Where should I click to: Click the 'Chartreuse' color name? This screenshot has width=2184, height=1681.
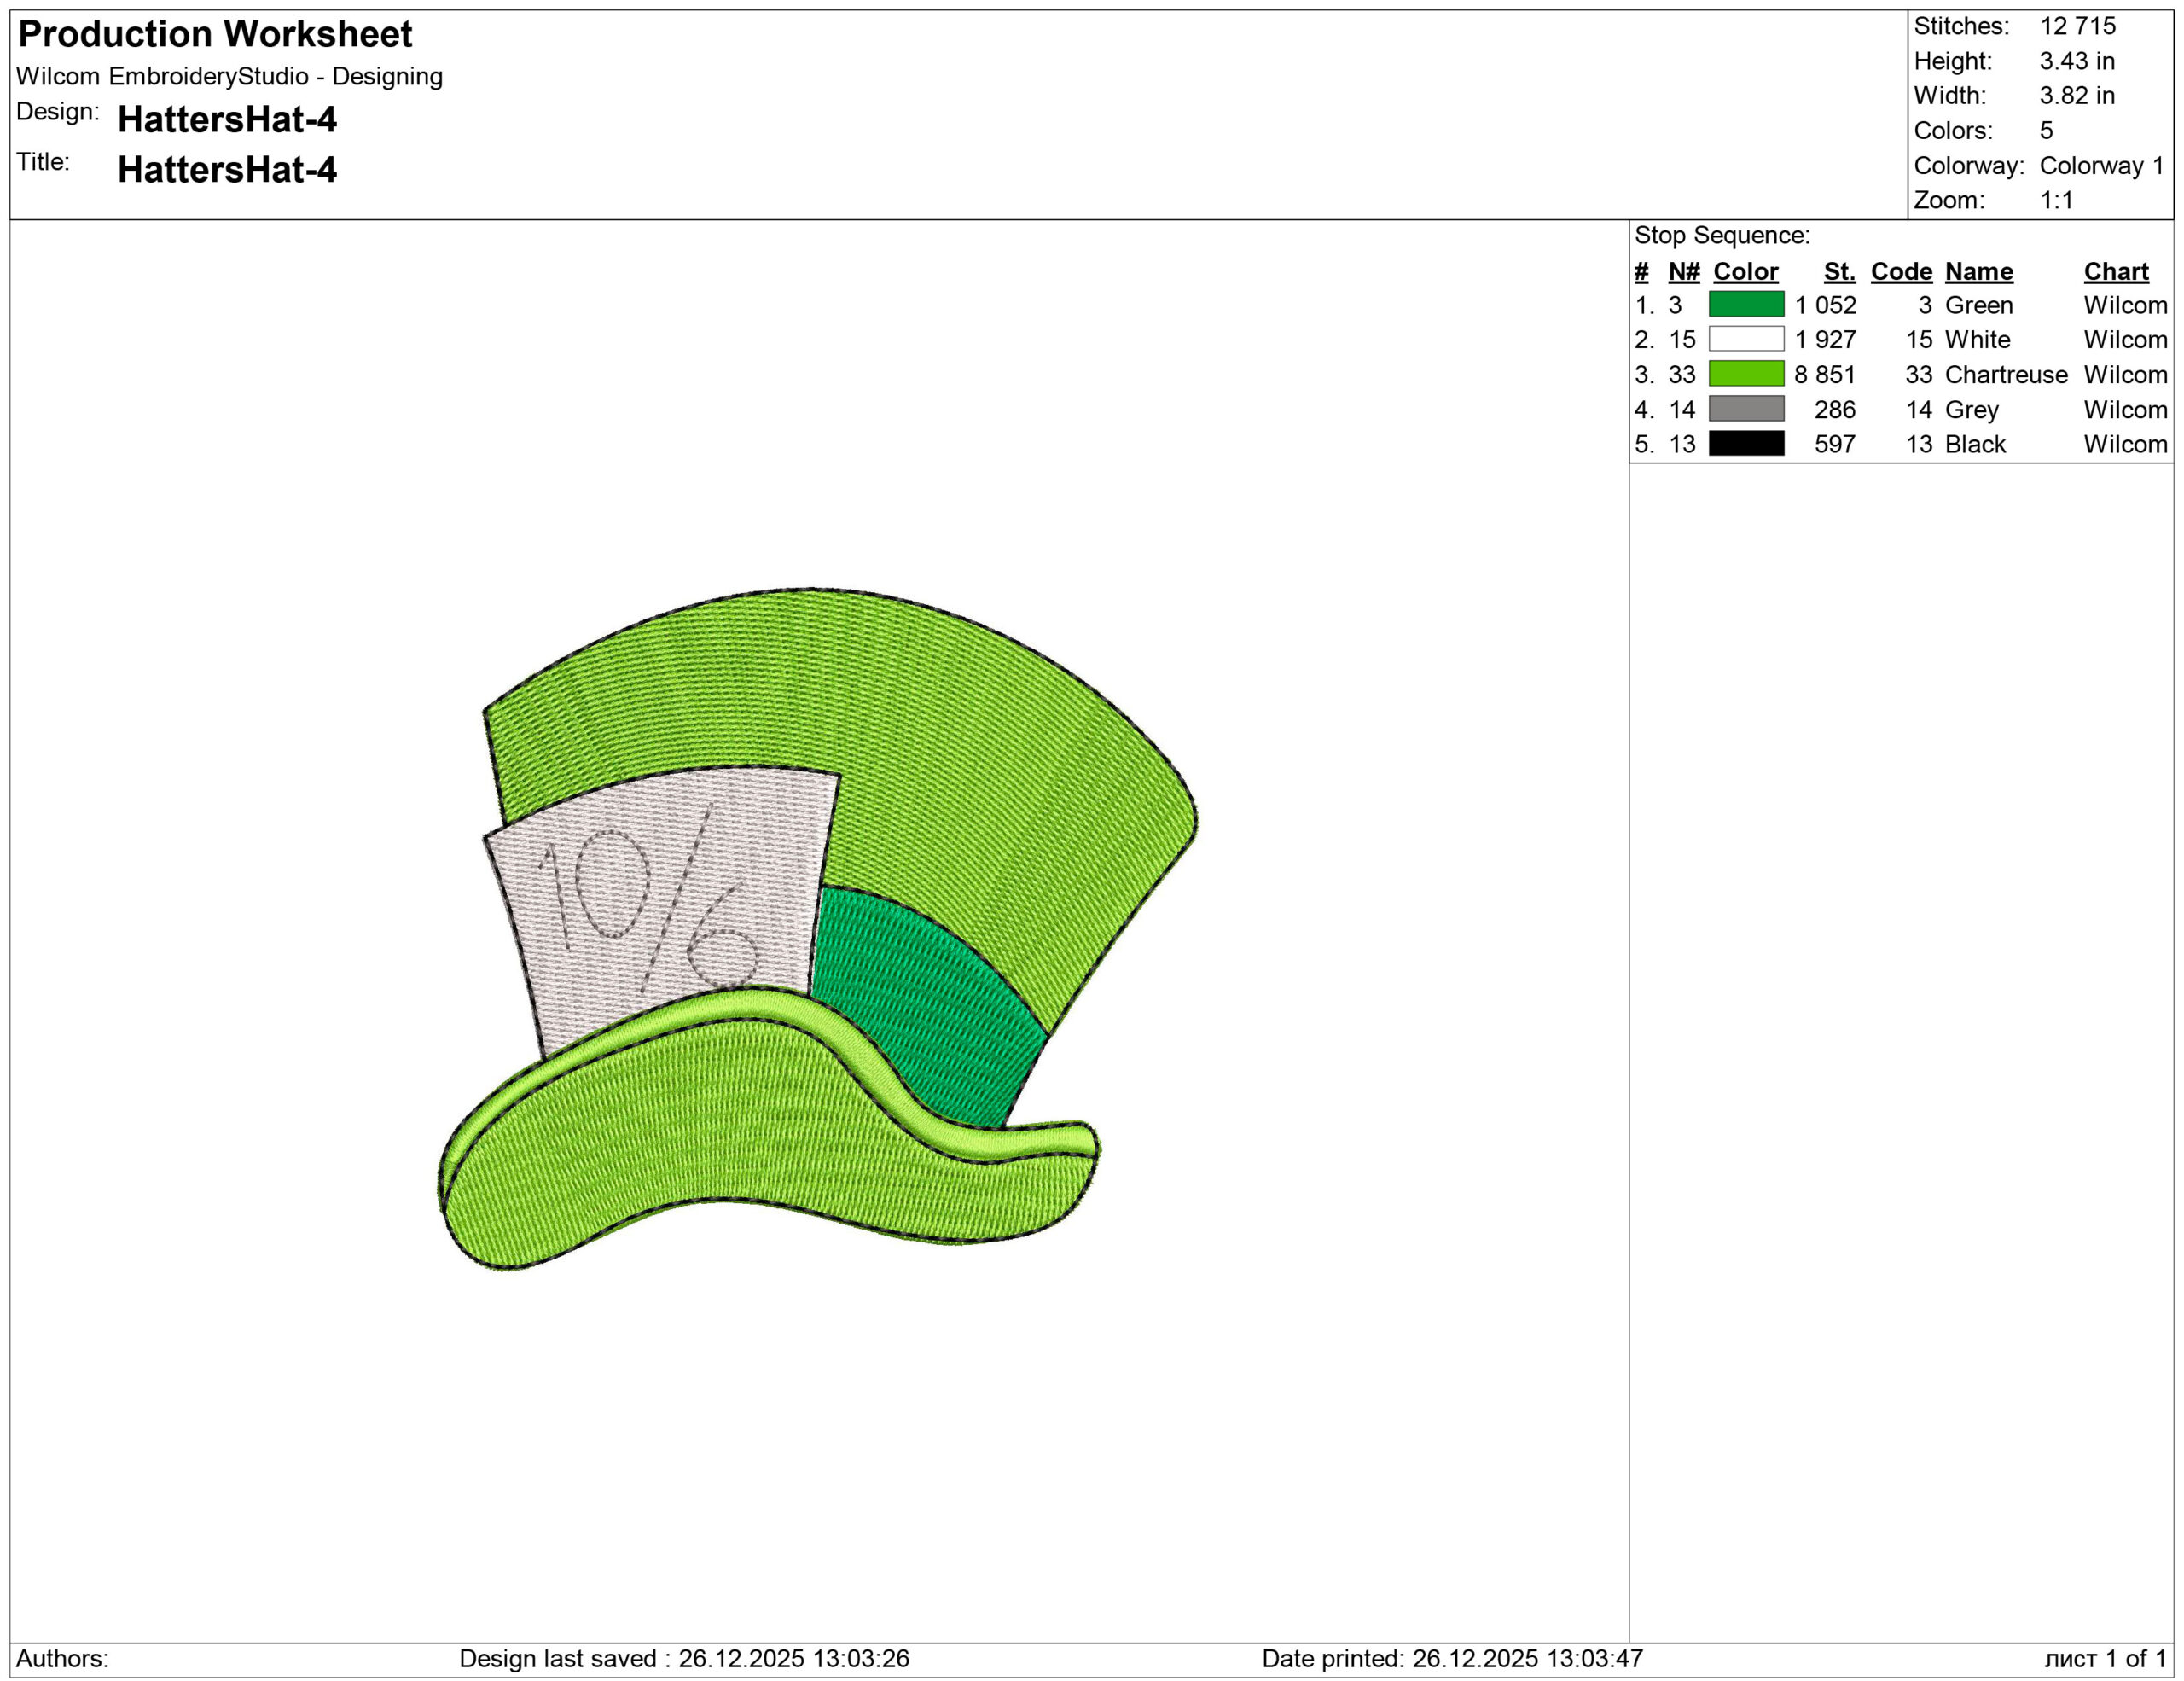2006,375
